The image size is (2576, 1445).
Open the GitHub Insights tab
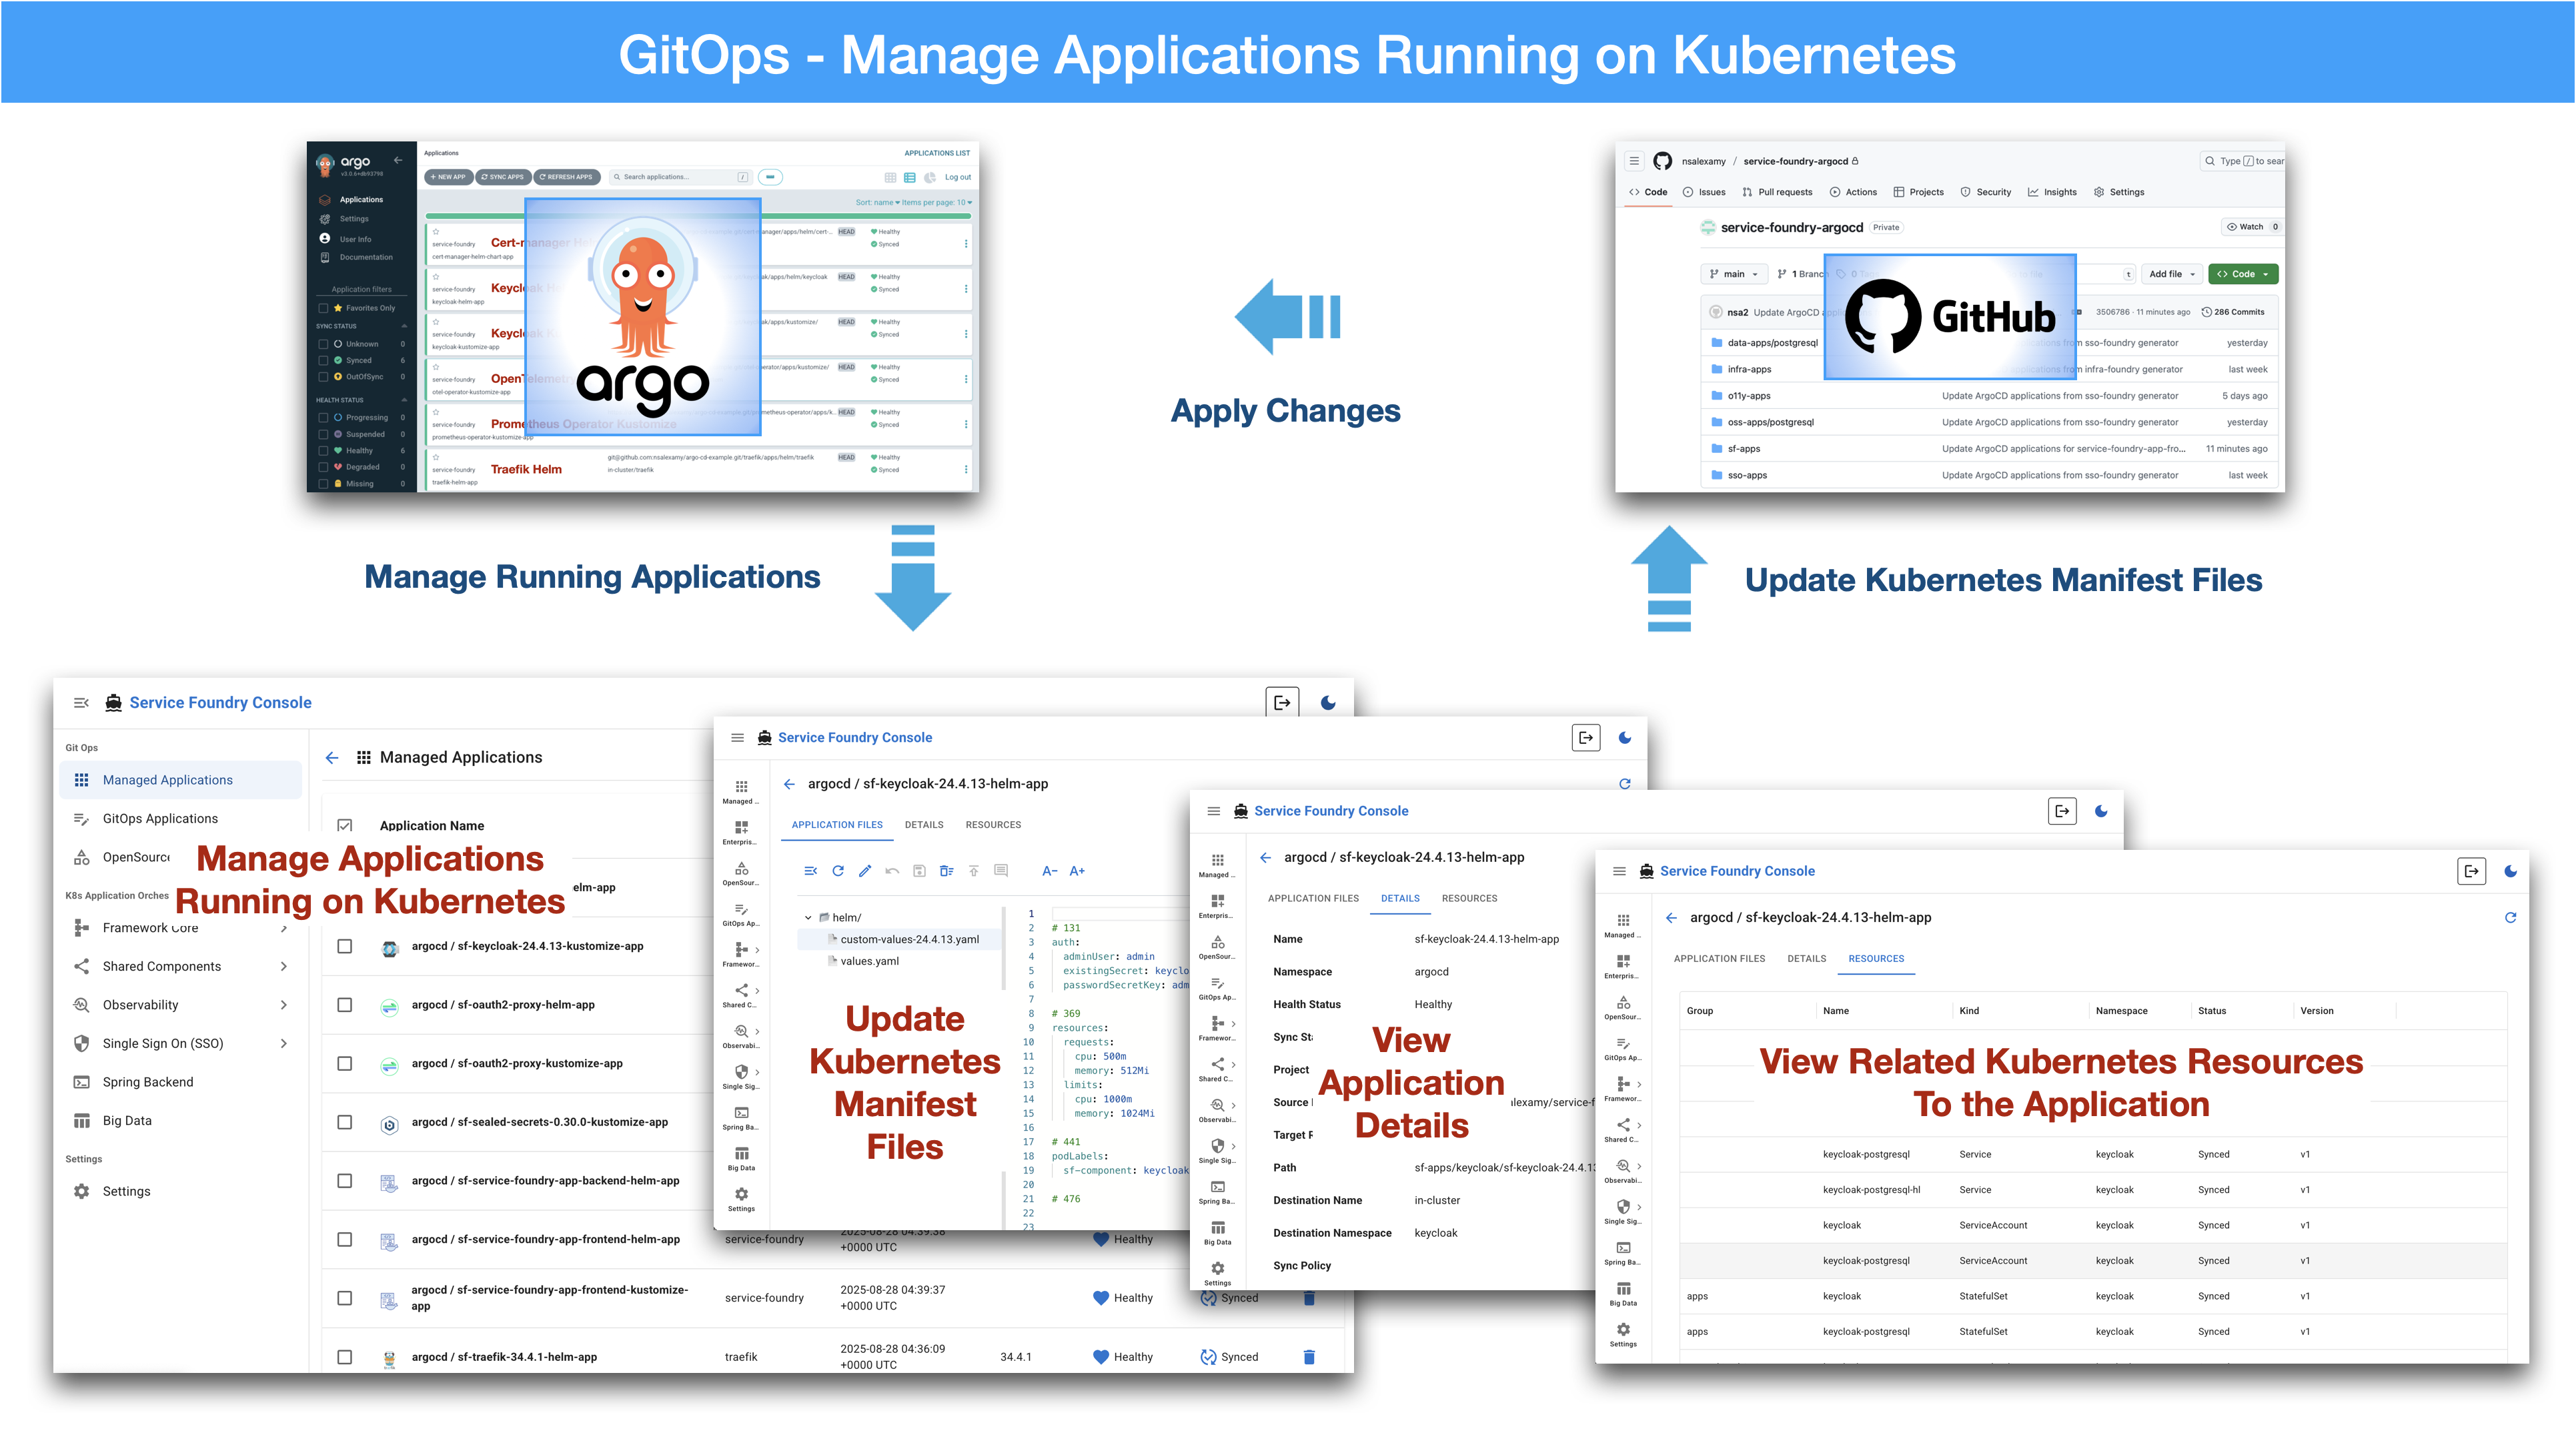pyautogui.click(x=2052, y=192)
